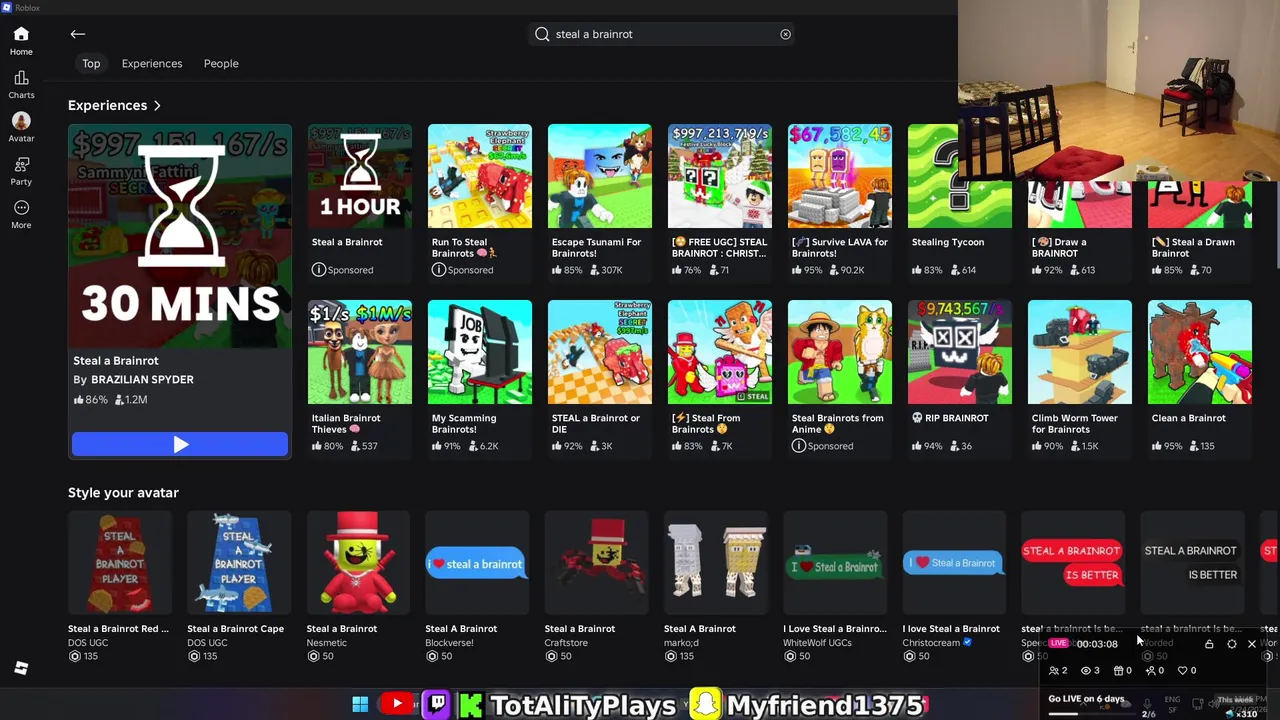
Task: Click the Kick icon in the bottom overlay
Action: [470, 705]
